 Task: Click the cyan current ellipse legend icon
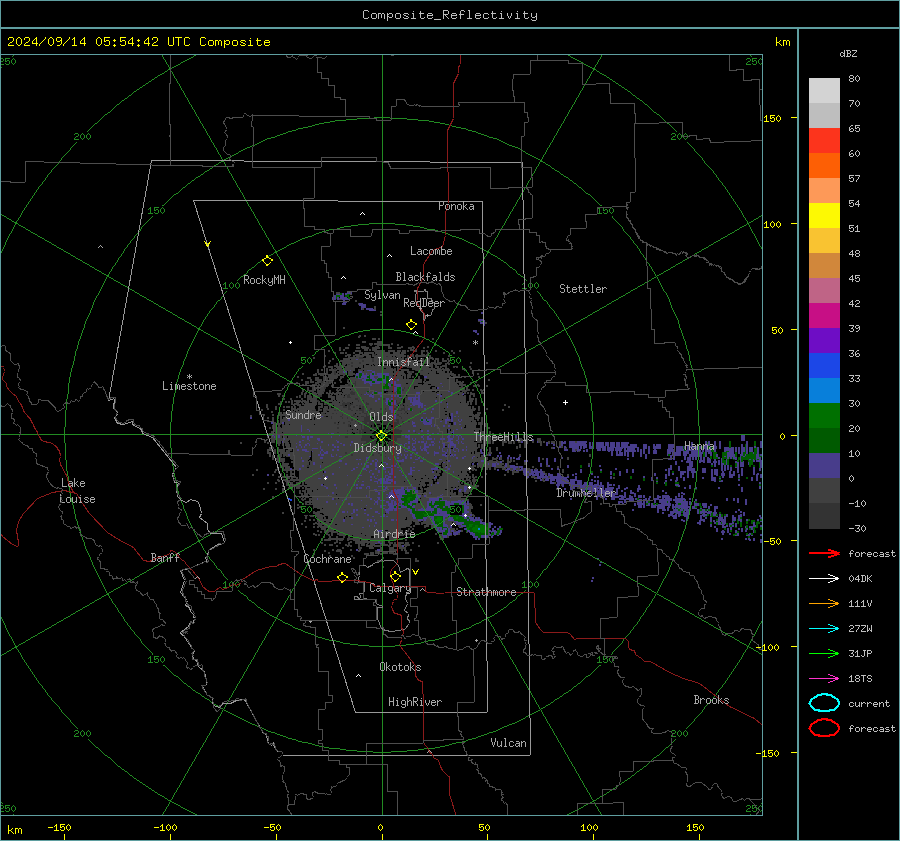point(824,703)
